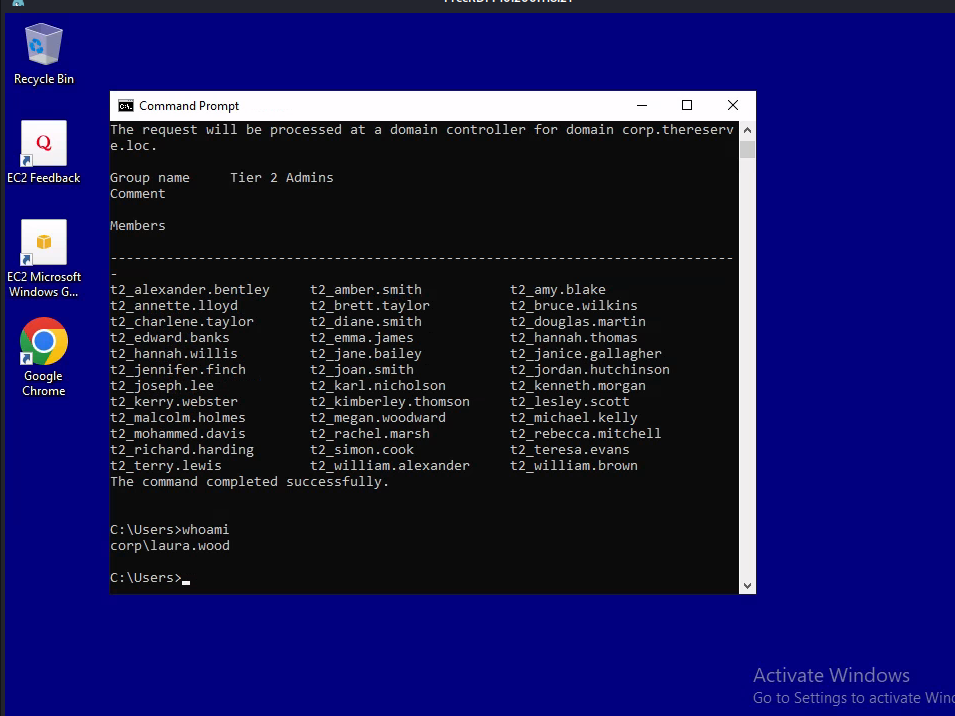955x716 pixels.
Task: Click the text 't2_mohammed.davis'
Action: 178,433
